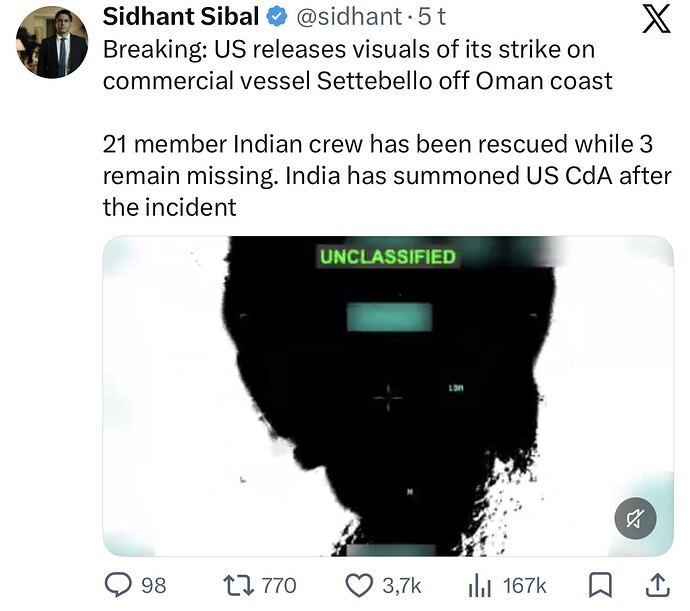Click the UNCLASSIFIED label in video

click(x=388, y=257)
